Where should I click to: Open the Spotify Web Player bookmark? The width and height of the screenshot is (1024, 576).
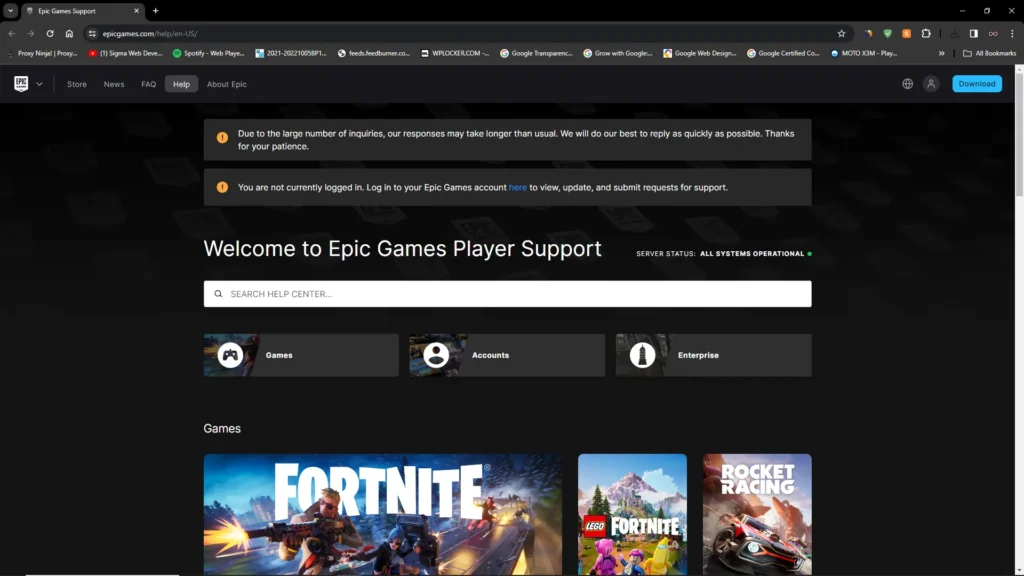pos(208,54)
